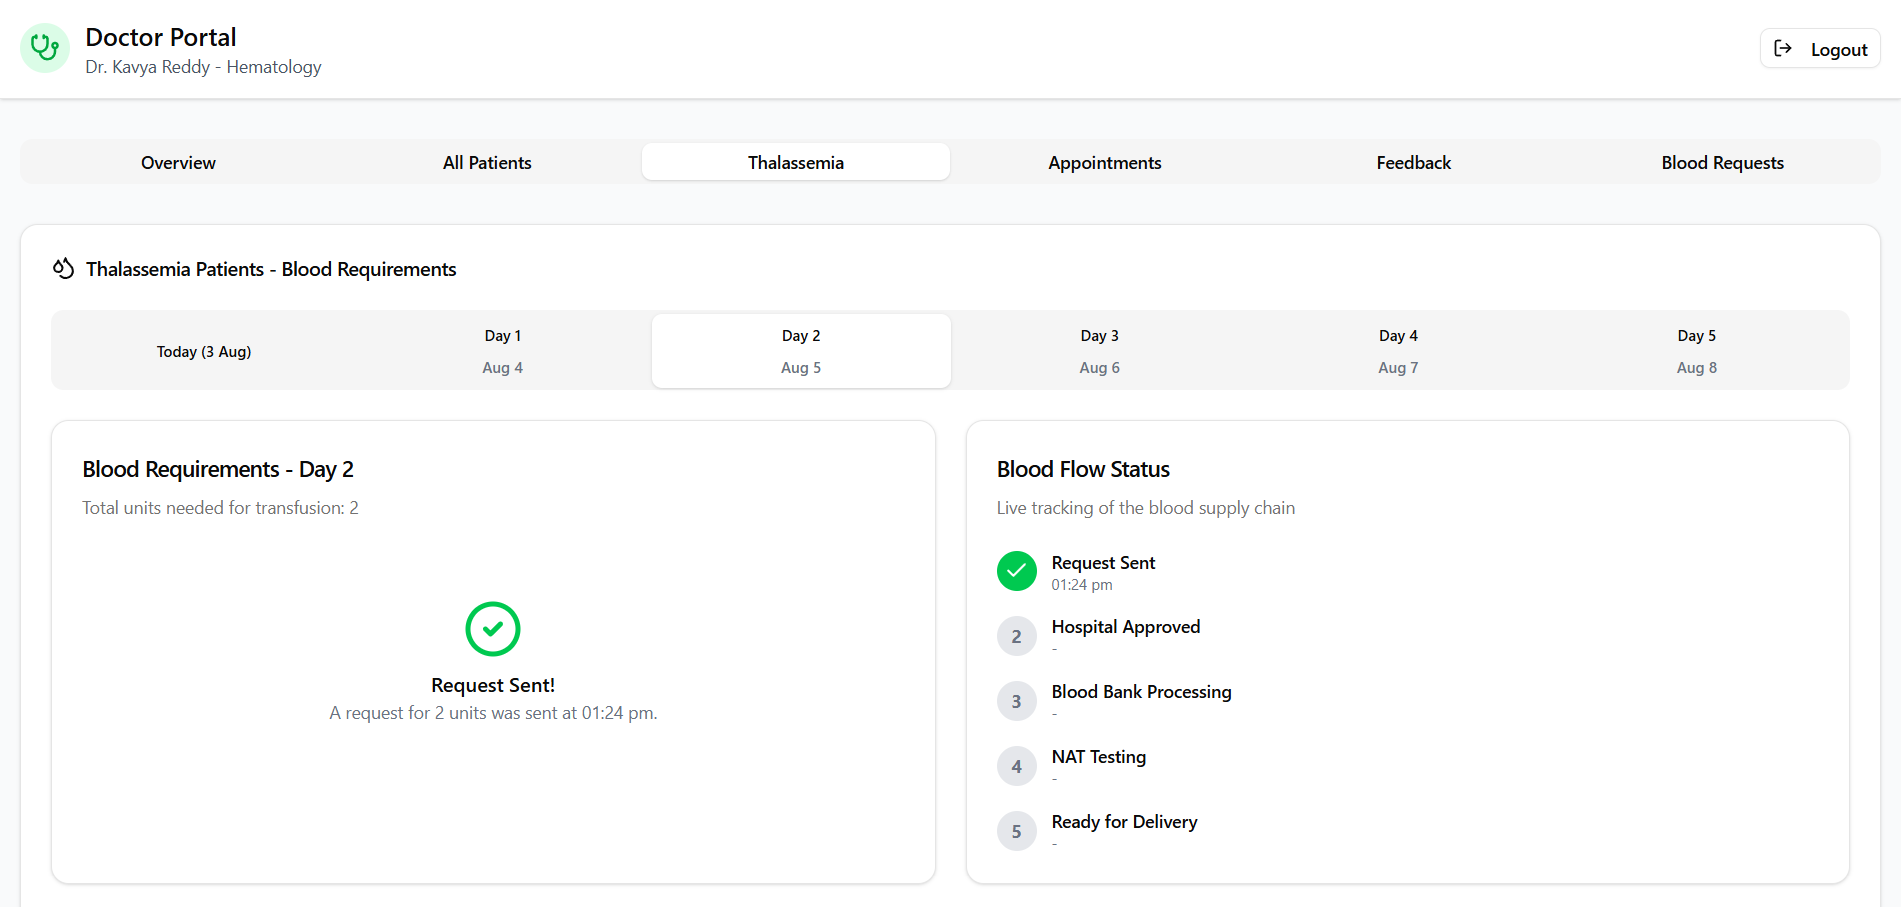This screenshot has width=1901, height=907.
Task: Click the stethoscope Doctor Portal logo
Action: point(45,48)
